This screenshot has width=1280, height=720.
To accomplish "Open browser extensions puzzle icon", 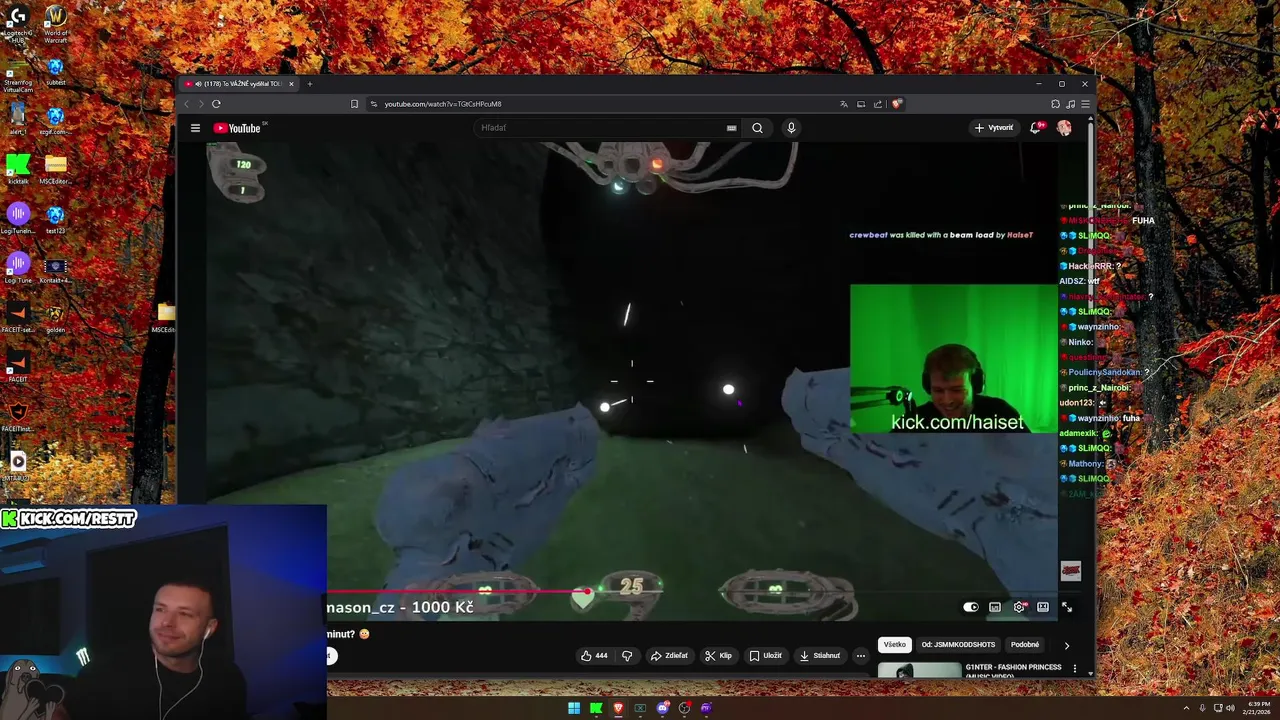I will point(1055,104).
